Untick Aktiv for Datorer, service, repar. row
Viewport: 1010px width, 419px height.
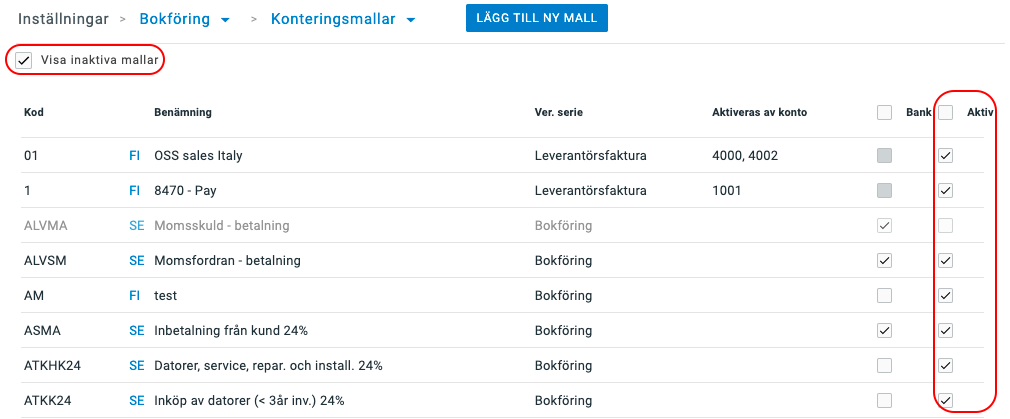(946, 365)
